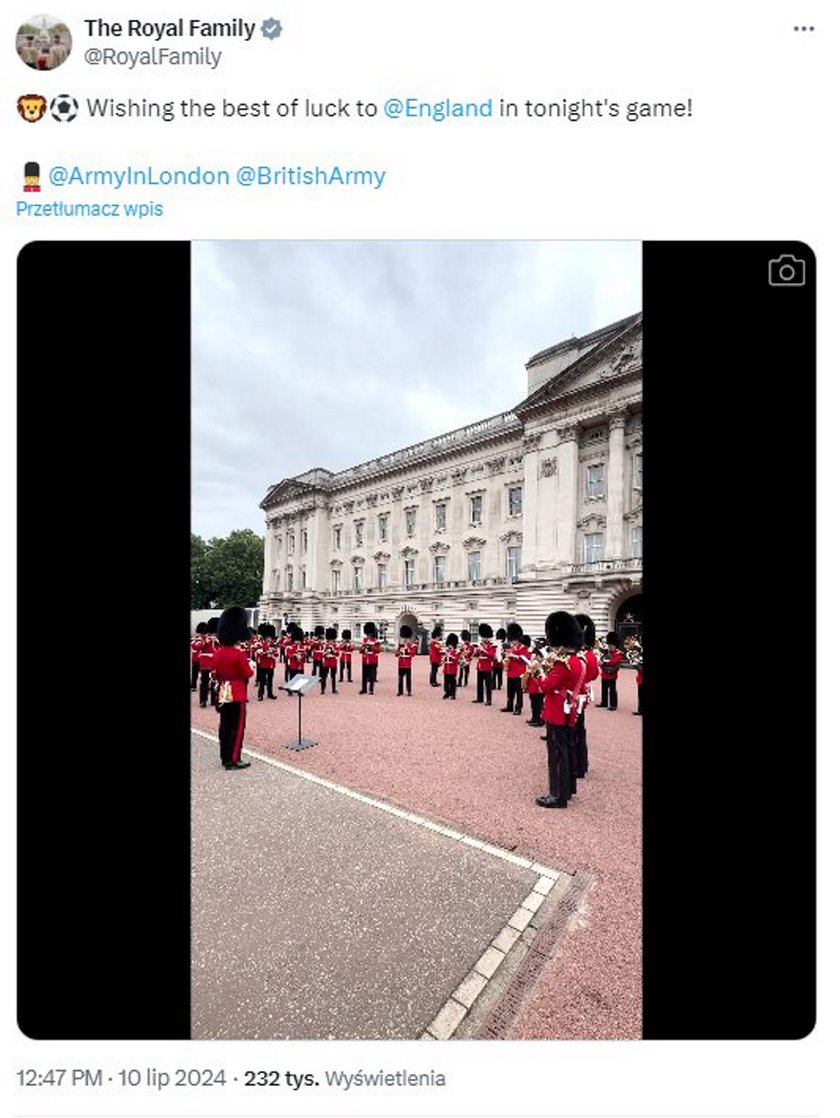Click the soccer ball emoji
Image resolution: width=840 pixels, height=1118 pixels.
pyautogui.click(x=63, y=108)
